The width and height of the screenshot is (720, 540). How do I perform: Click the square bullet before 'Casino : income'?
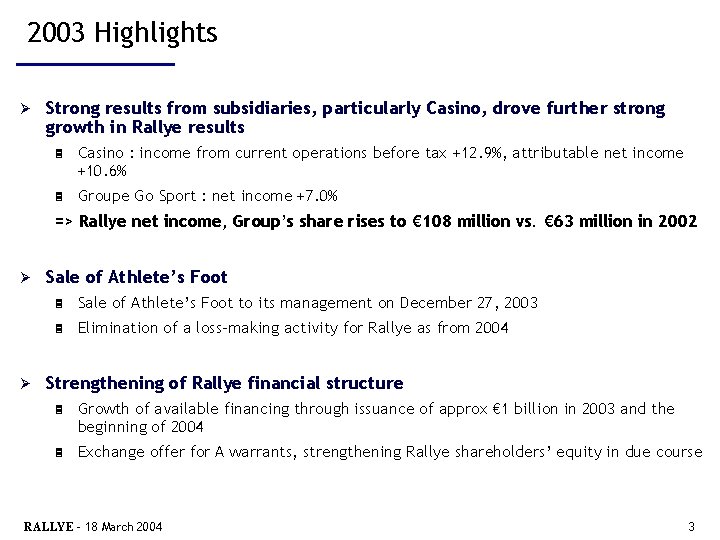pyautogui.click(x=62, y=154)
